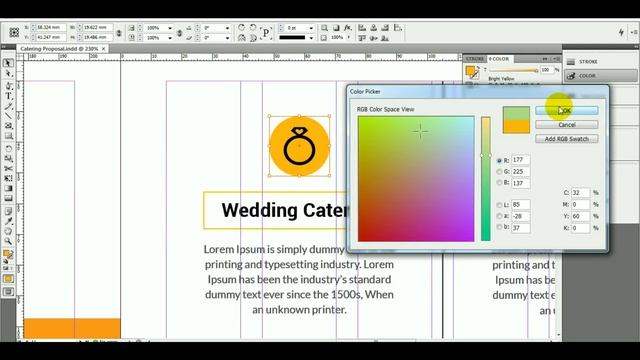Screen dimensions: 640x360
Task: Select the Rotate tool in toolbox
Action: [8, 149]
